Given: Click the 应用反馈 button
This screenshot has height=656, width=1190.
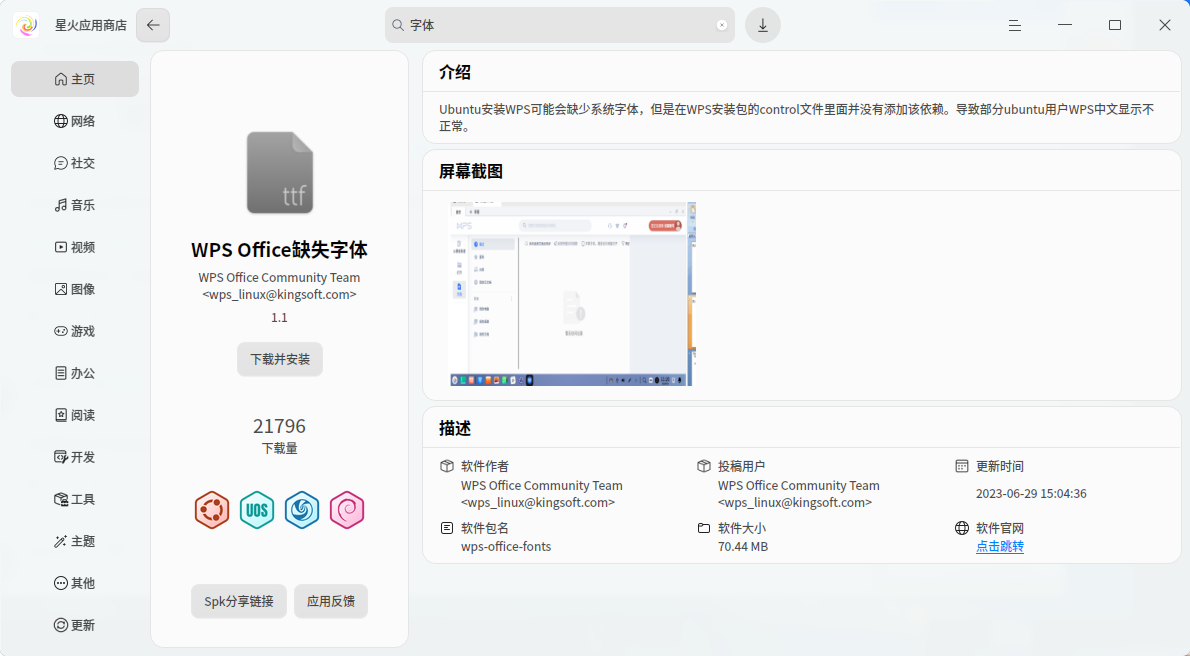Looking at the screenshot, I should pyautogui.click(x=331, y=601).
